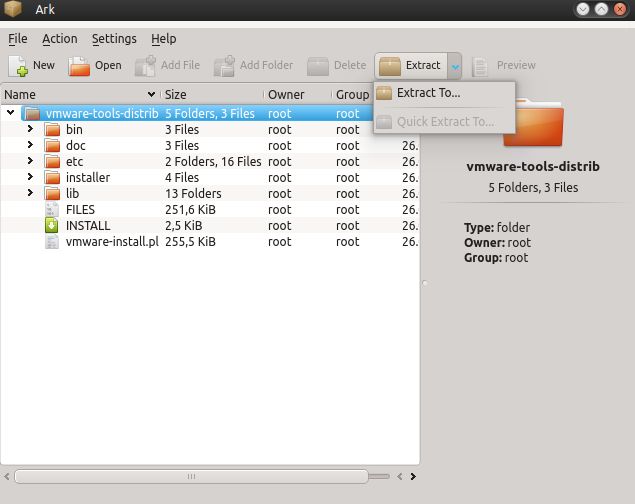Select the installer folder row

click(x=88, y=178)
